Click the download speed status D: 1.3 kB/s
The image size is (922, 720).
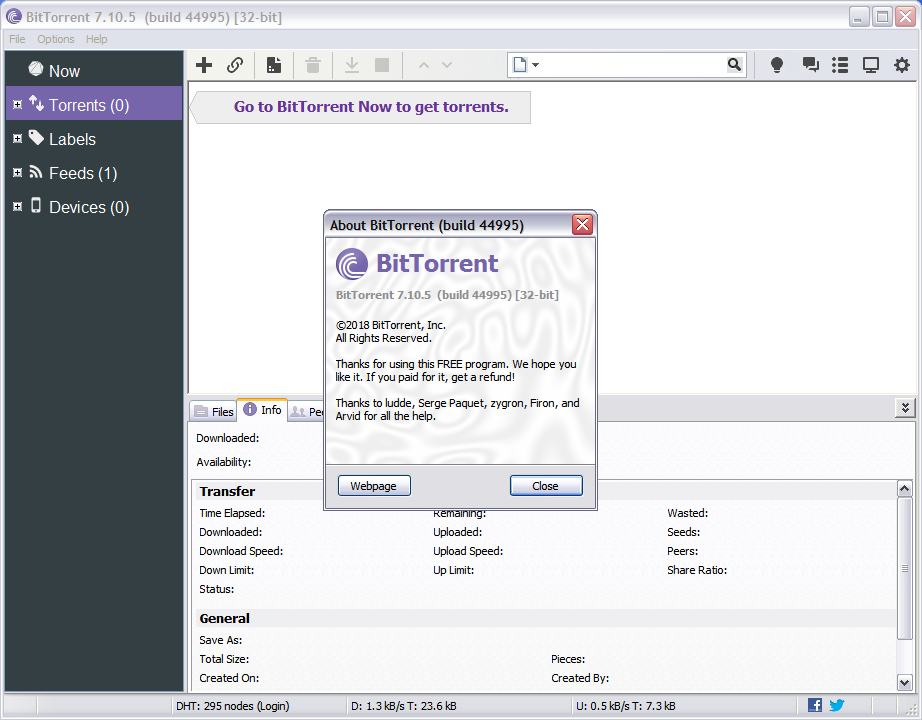403,706
